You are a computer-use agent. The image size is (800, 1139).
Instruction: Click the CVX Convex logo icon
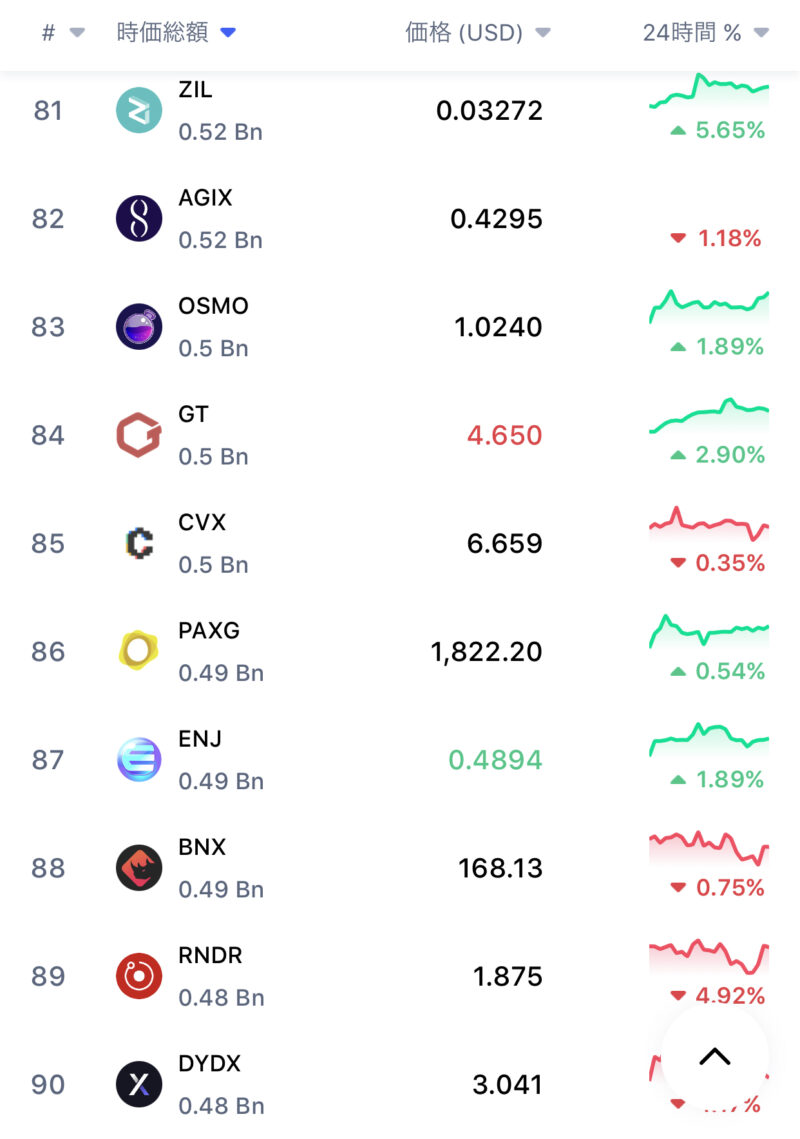pyautogui.click(x=139, y=543)
